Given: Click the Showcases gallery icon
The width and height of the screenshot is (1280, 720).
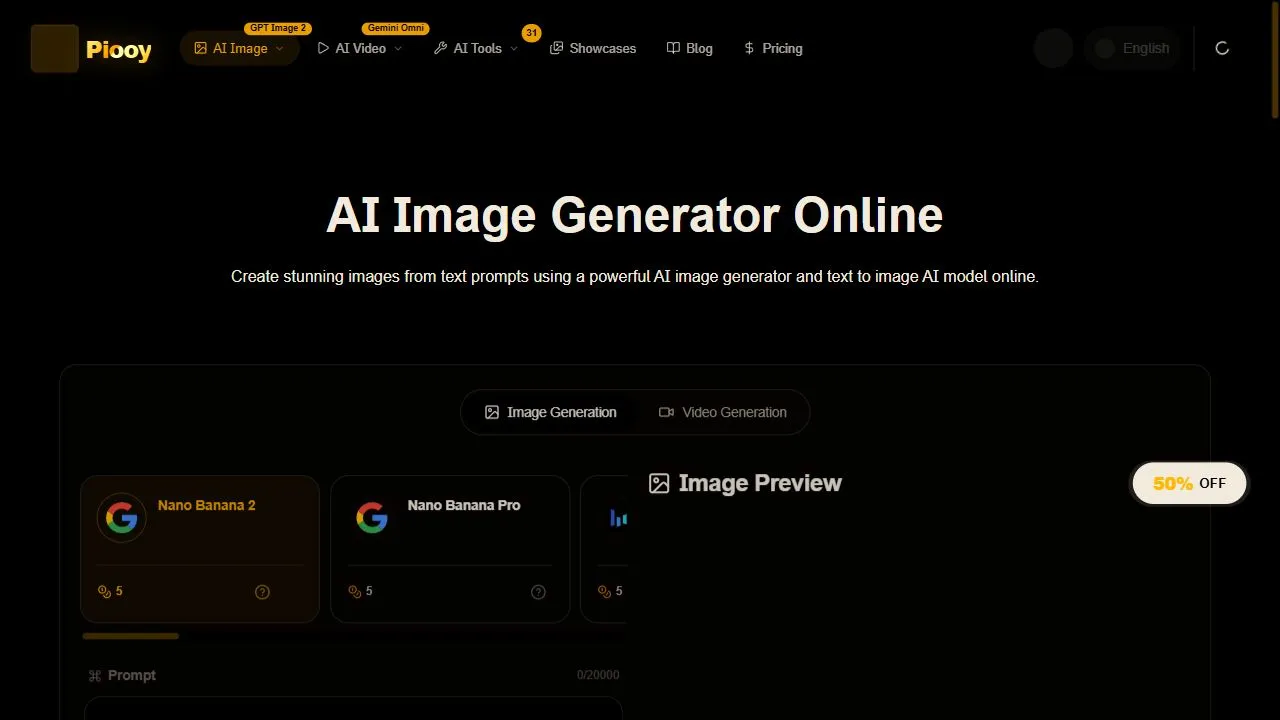Looking at the screenshot, I should click(557, 48).
